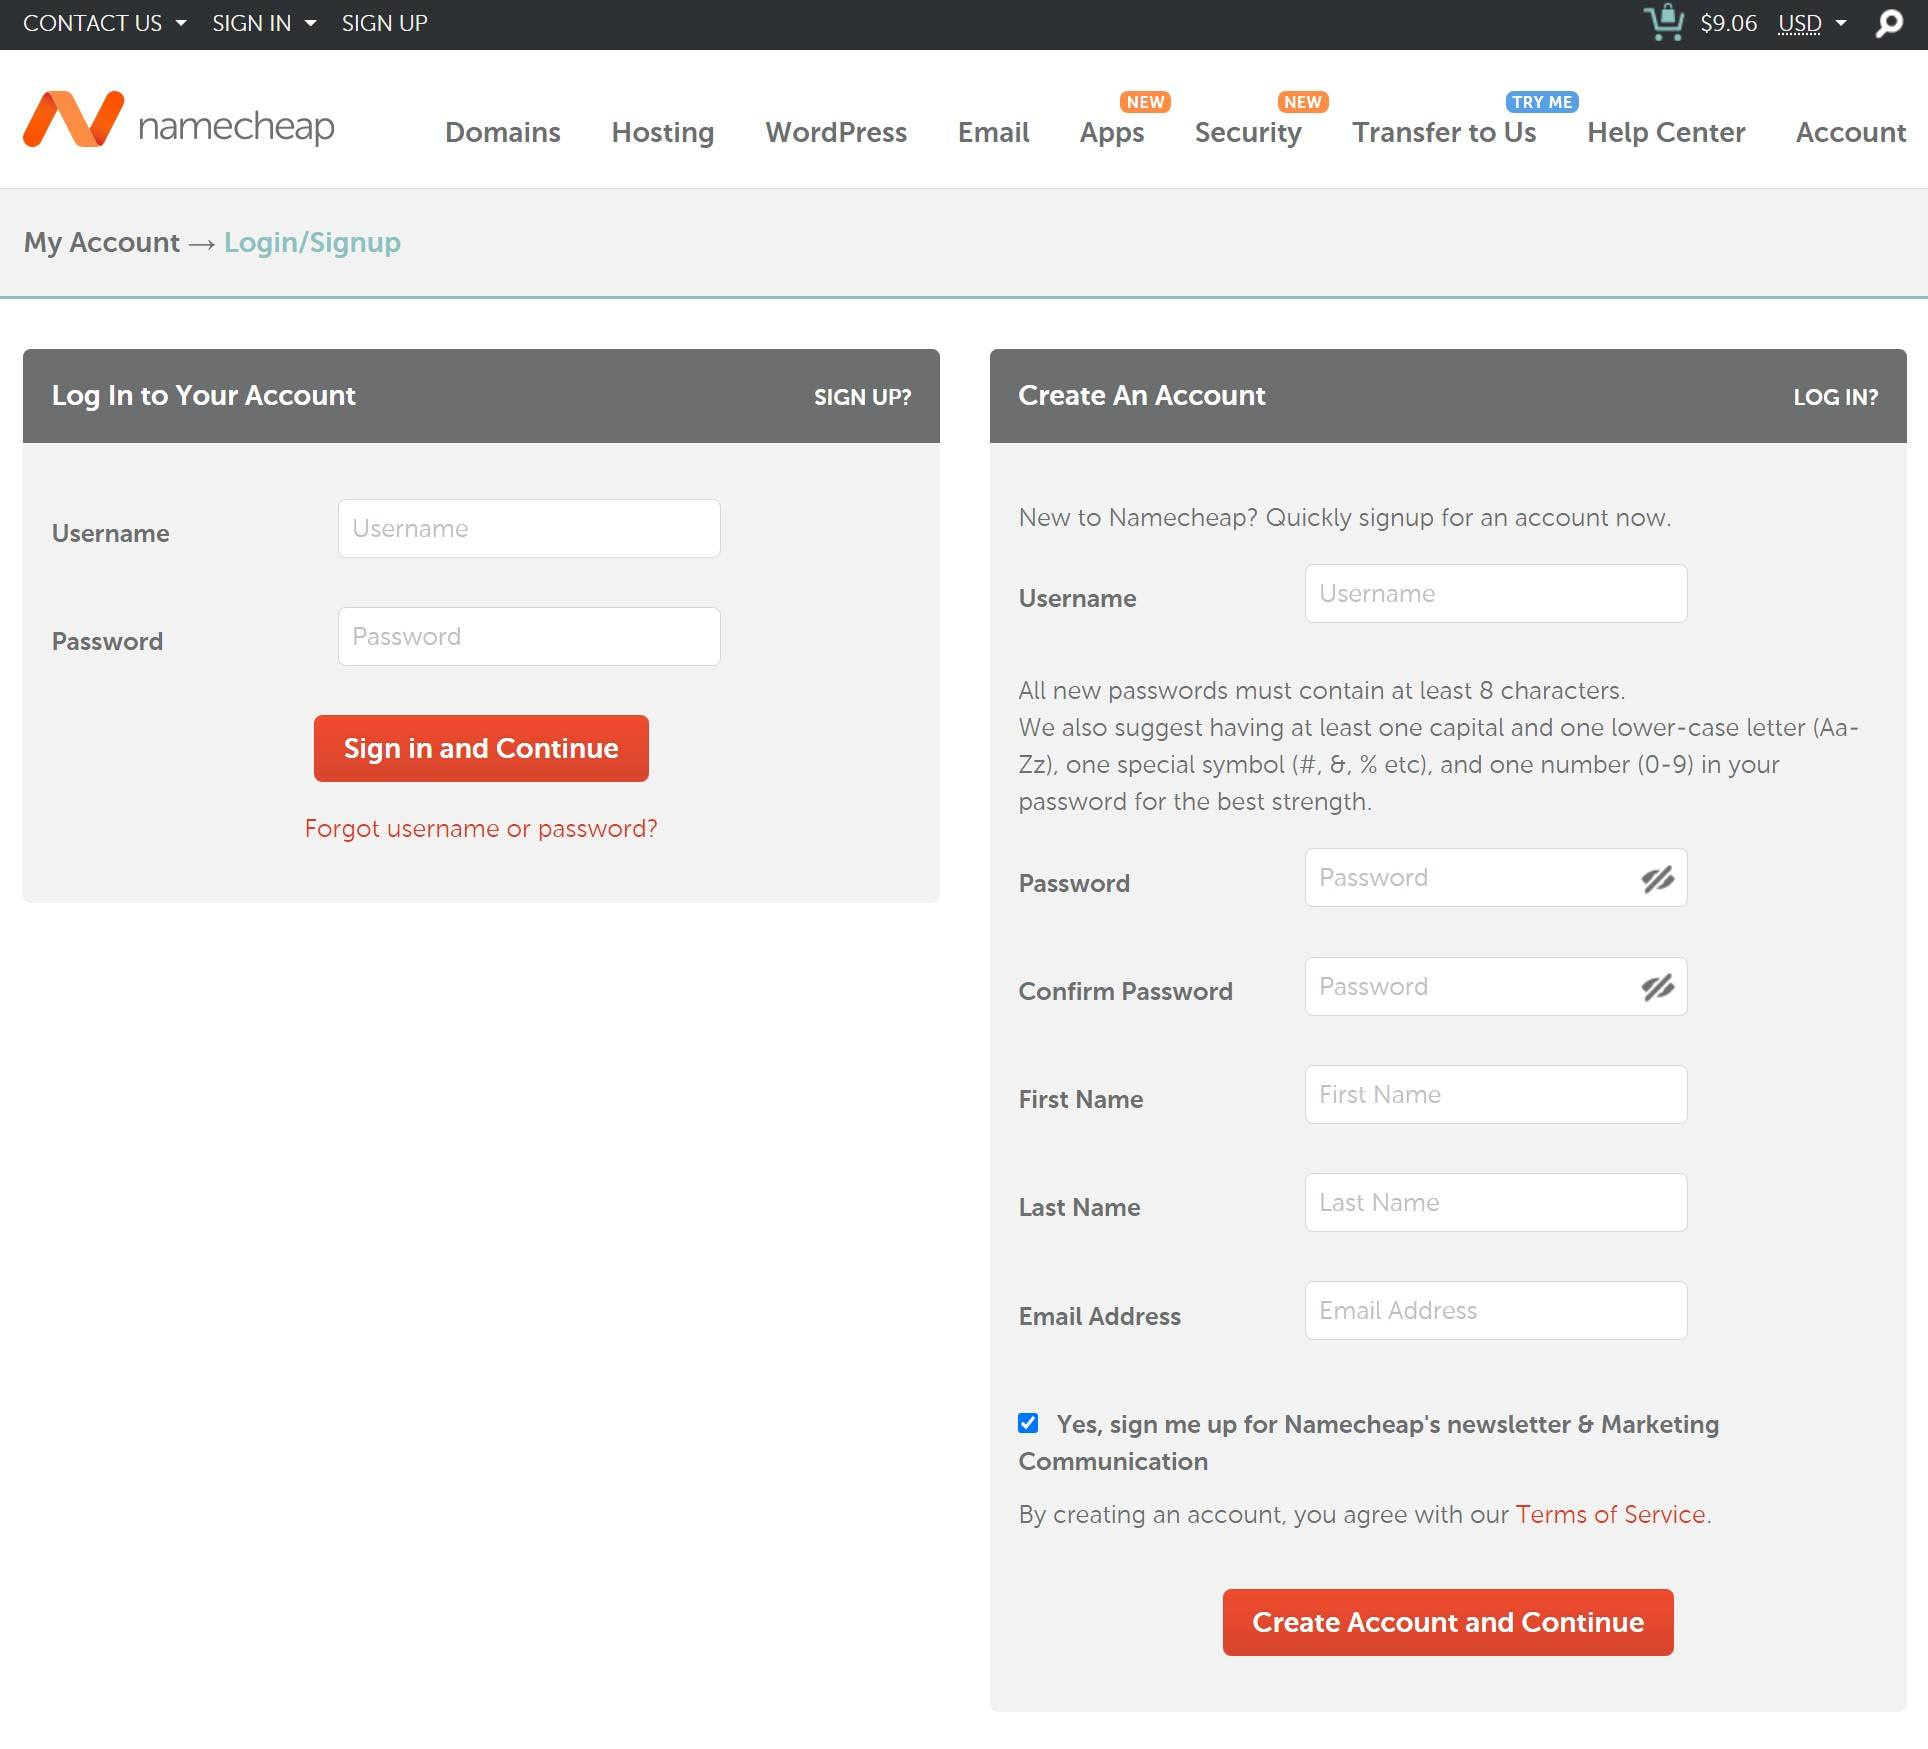
Task: Open the shopping cart
Action: (x=1662, y=22)
